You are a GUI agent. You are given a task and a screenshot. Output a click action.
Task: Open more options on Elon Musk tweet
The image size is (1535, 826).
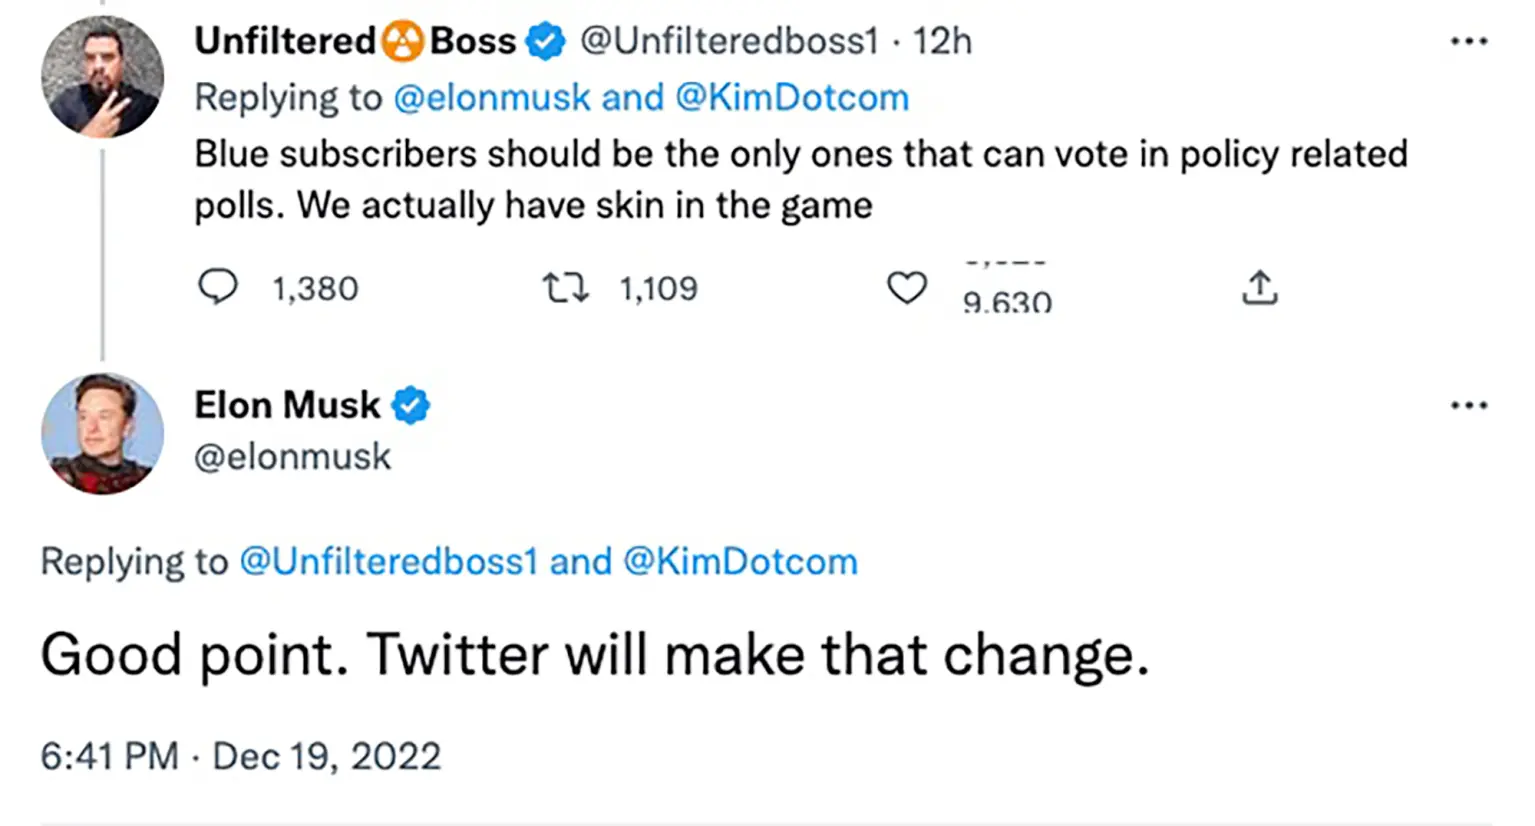coord(1468,406)
